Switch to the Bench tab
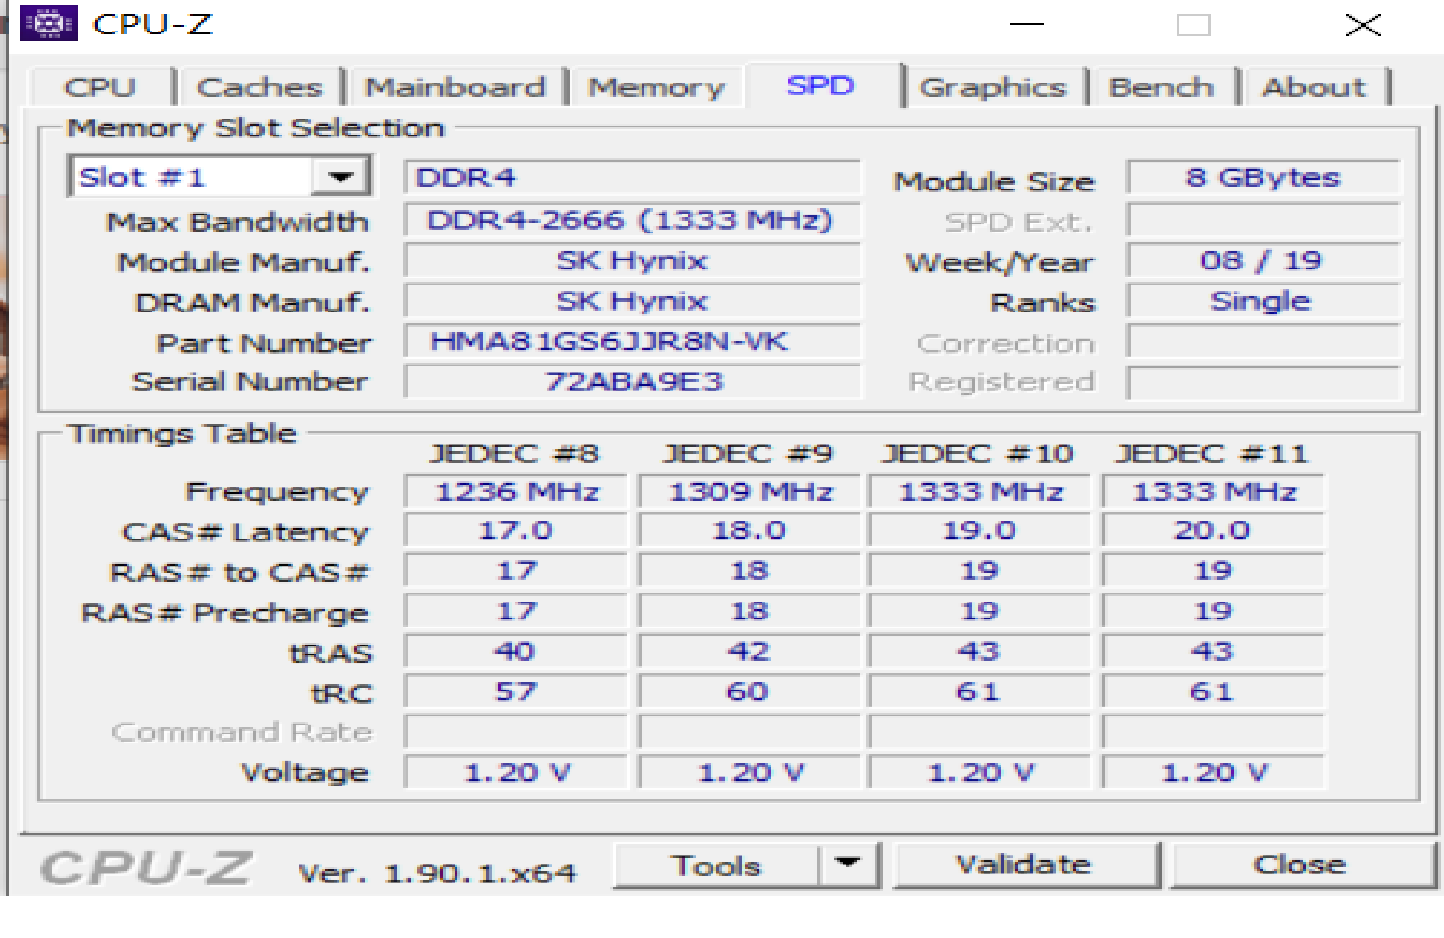1444x938 pixels. click(x=1162, y=87)
